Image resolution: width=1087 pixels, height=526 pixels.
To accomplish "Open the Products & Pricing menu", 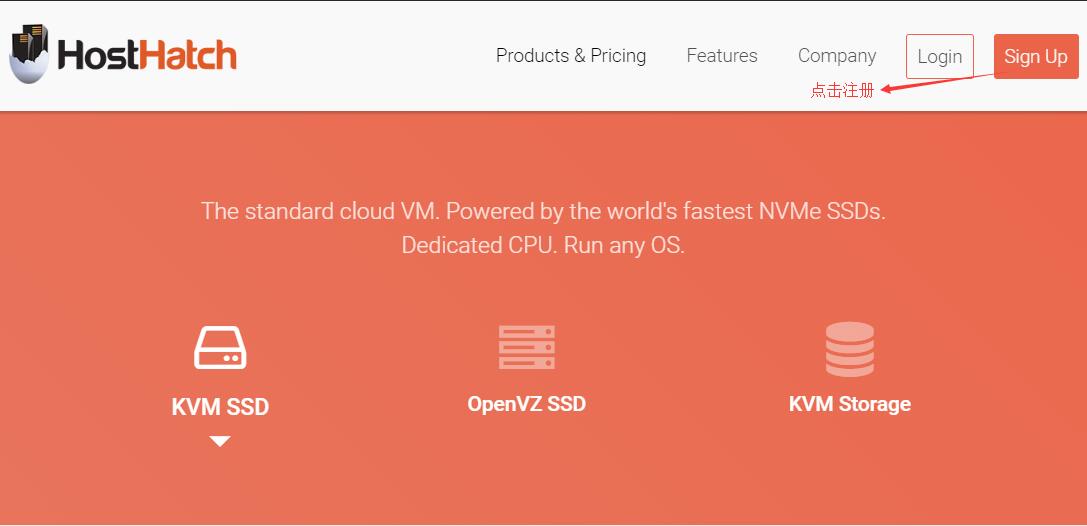I will pyautogui.click(x=571, y=55).
